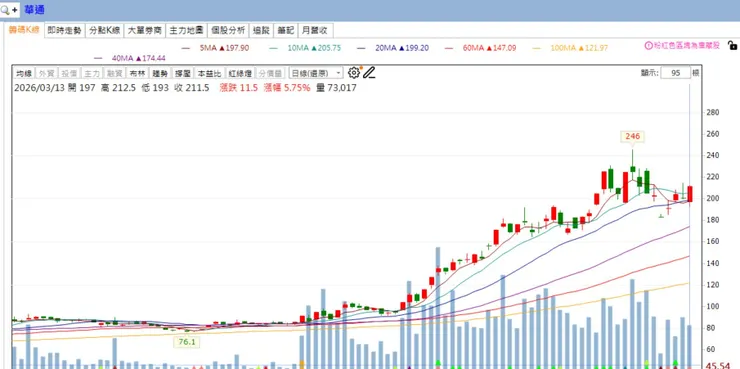The height and width of the screenshot is (369, 740).
Task: Click the 量 73,017 volume value
Action: [x=336, y=88]
